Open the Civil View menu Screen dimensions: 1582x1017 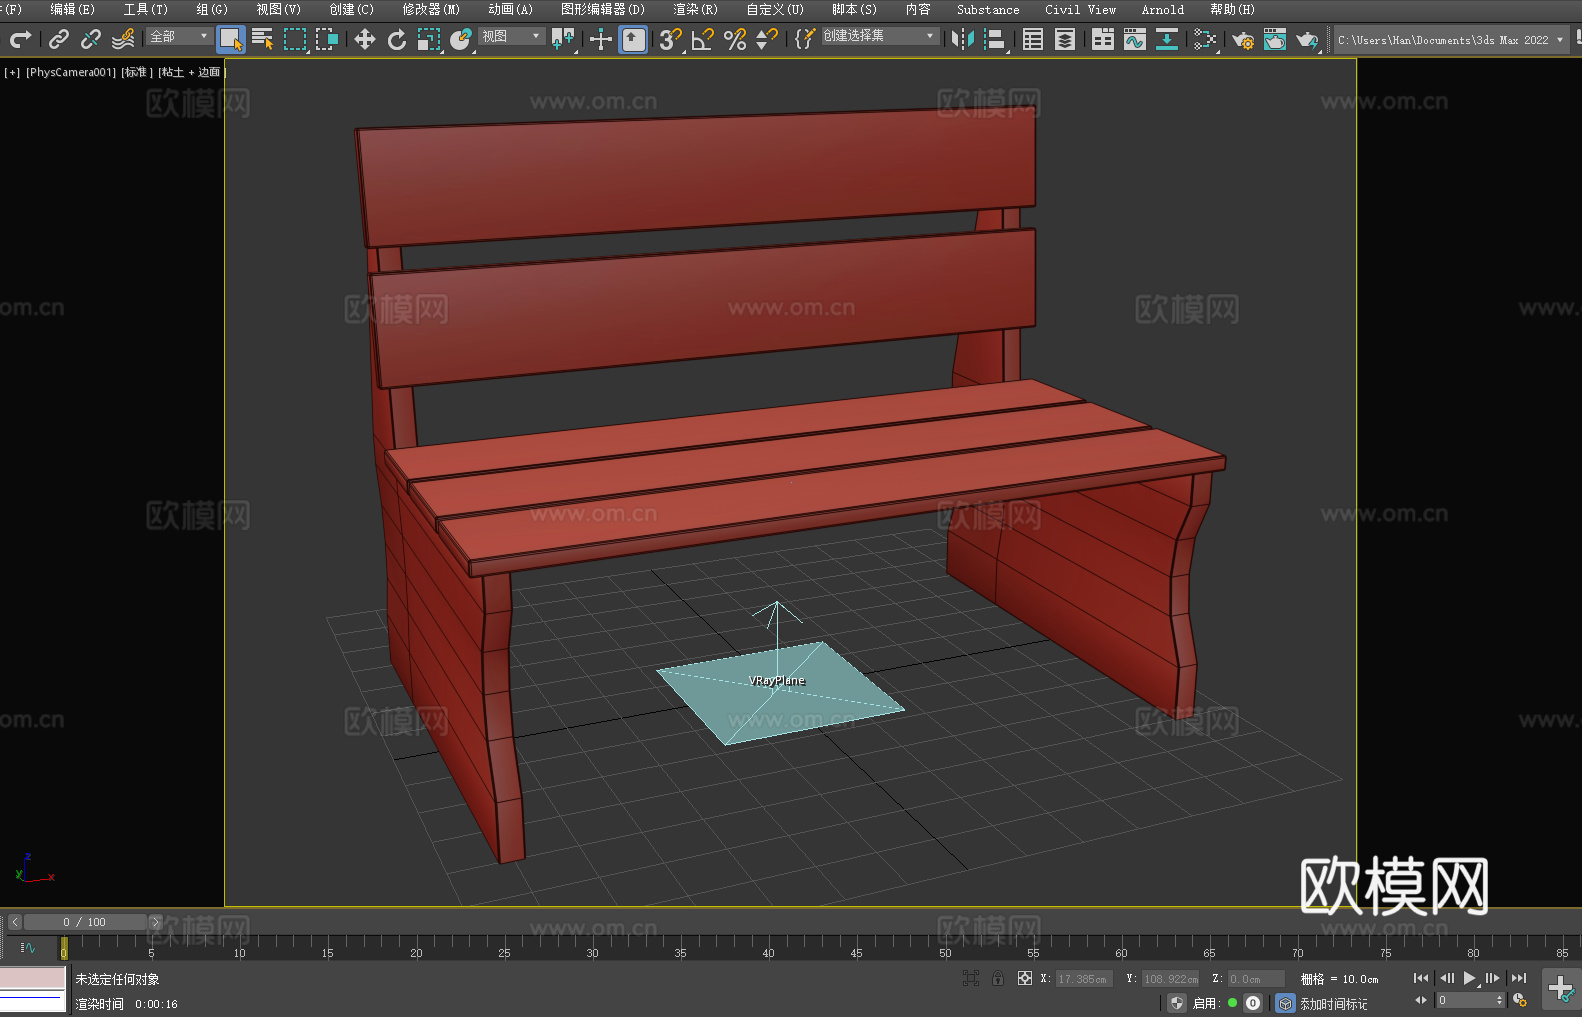click(x=1080, y=9)
